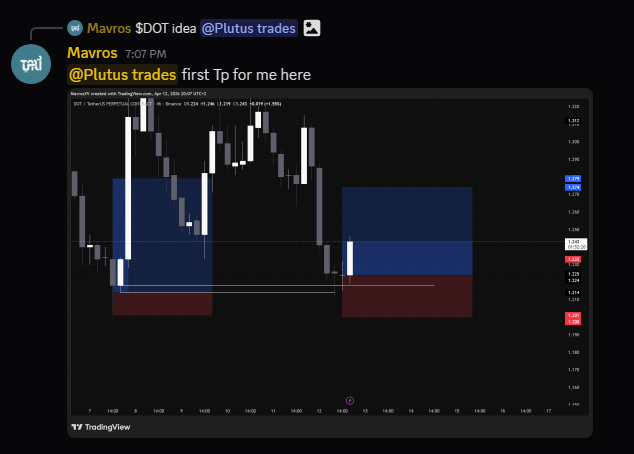Click the Mavros name in reply preview

[x=109, y=28]
